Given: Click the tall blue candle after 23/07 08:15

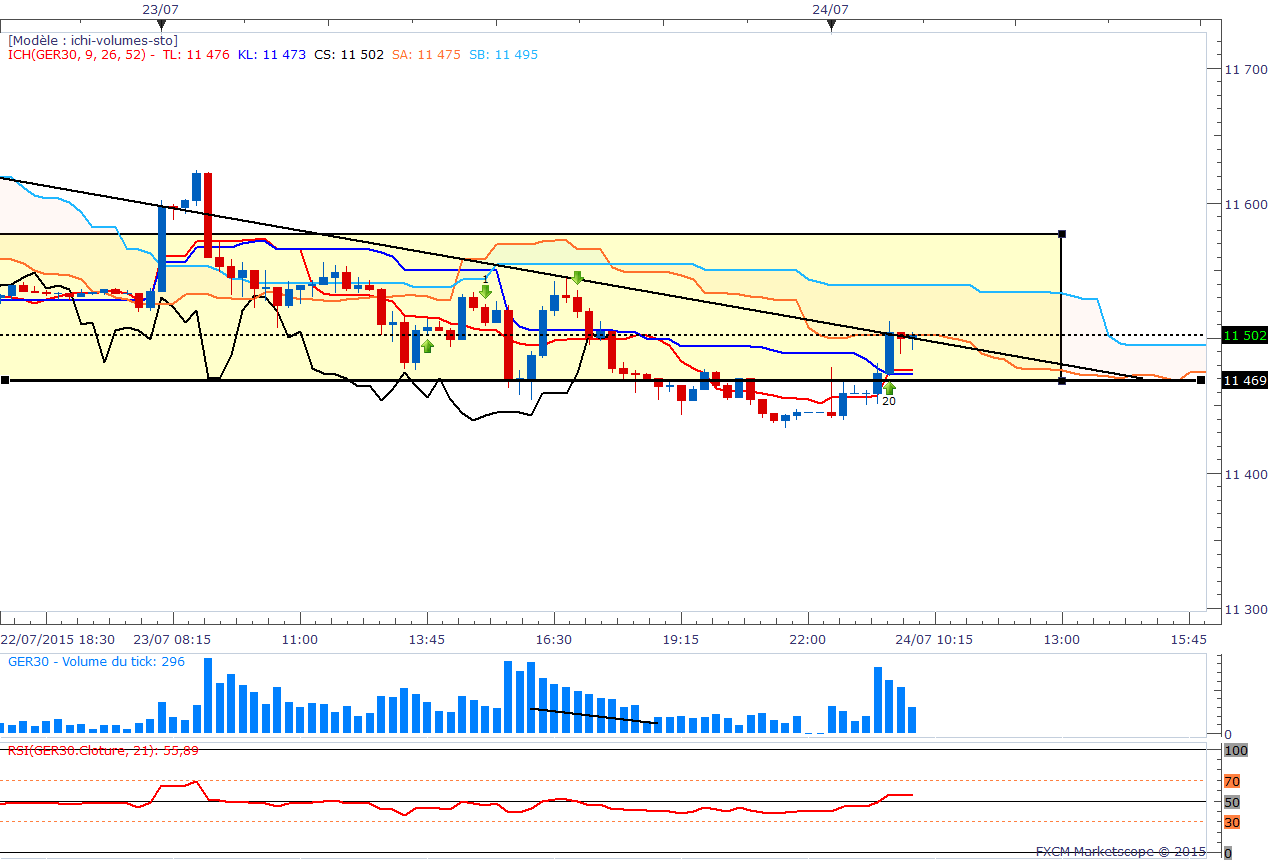Looking at the screenshot, I should [x=162, y=249].
